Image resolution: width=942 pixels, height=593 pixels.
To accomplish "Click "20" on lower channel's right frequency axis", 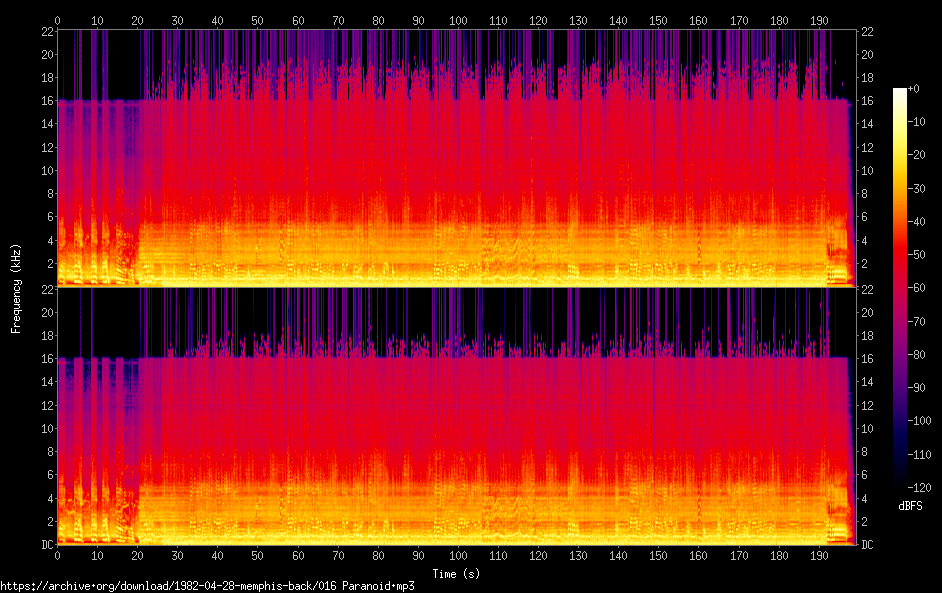I will tap(867, 312).
